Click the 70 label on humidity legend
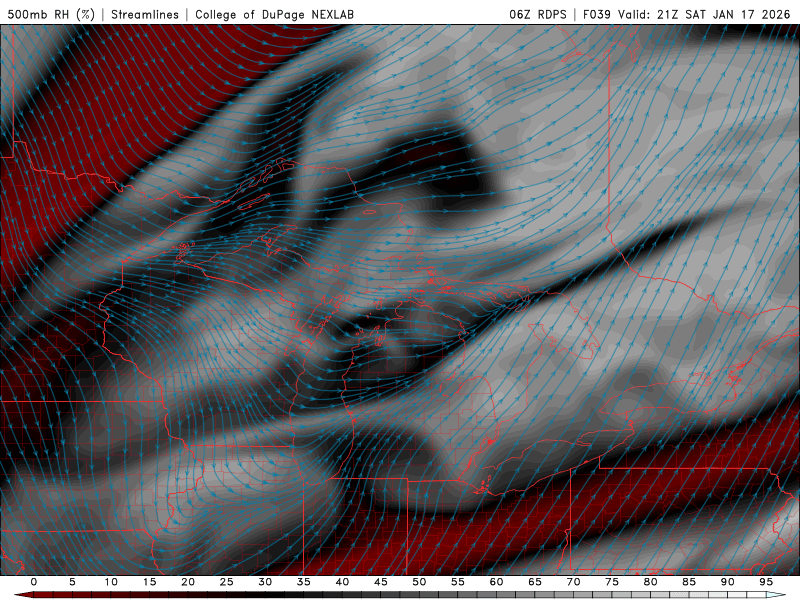Image resolution: width=800 pixels, height=600 pixels. [573, 582]
